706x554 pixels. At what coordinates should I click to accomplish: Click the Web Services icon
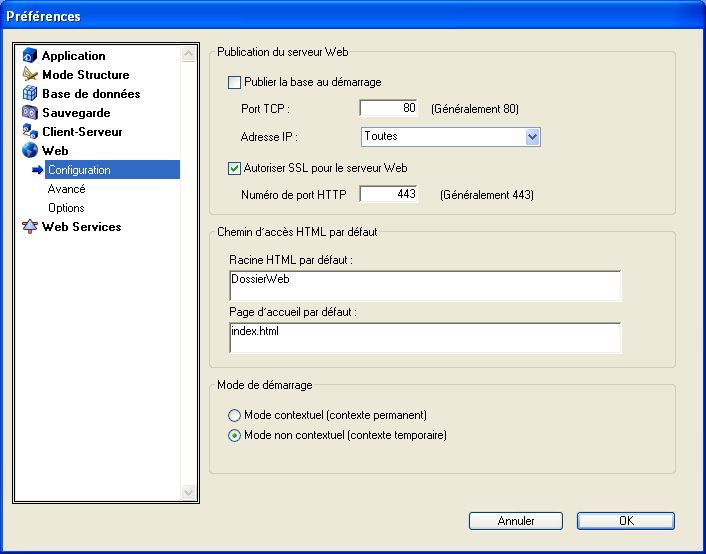pos(30,227)
